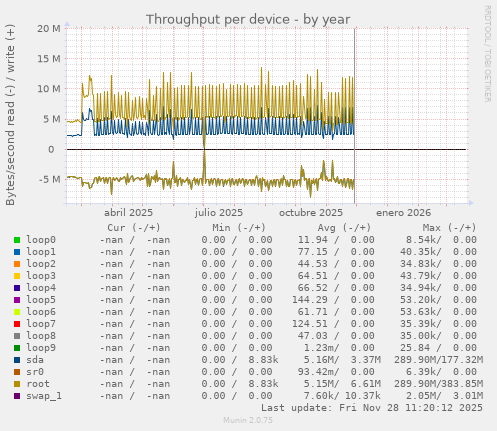Click the '20 M' y-axis label
Viewport: 497px width, 431px height.
[49, 29]
